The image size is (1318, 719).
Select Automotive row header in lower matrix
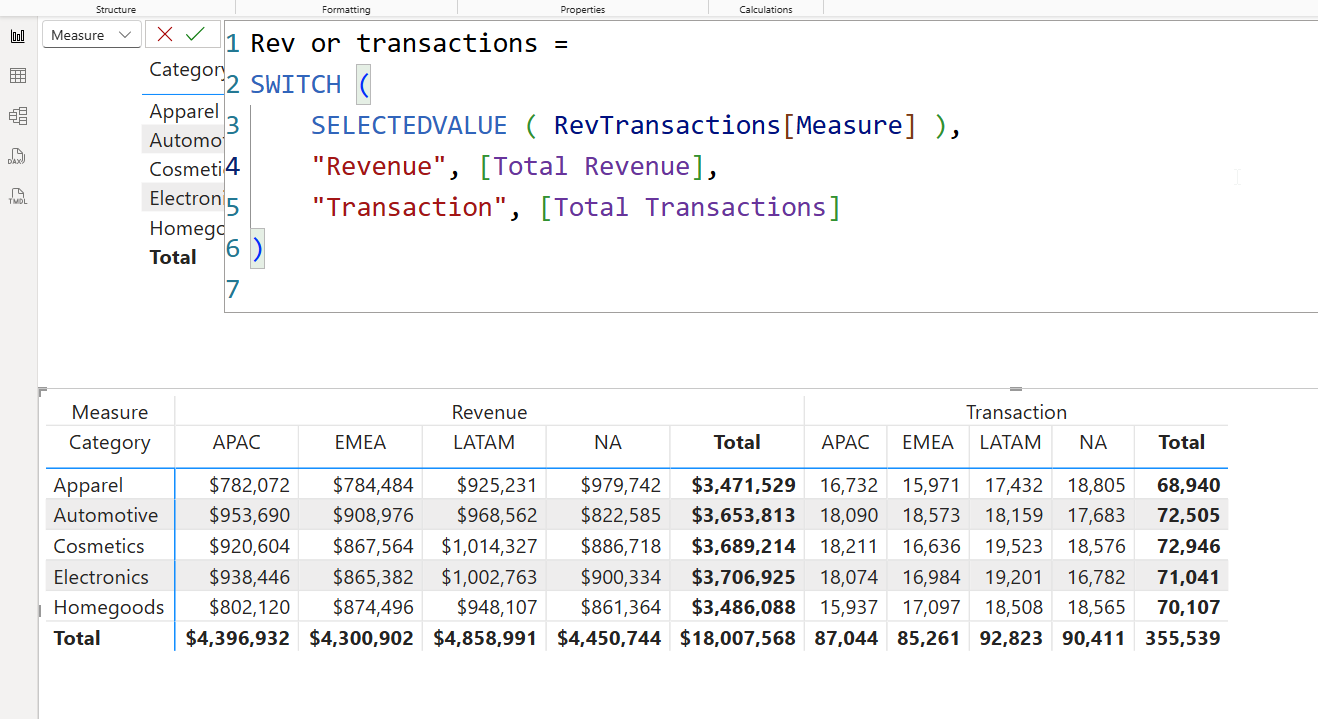tap(106, 515)
